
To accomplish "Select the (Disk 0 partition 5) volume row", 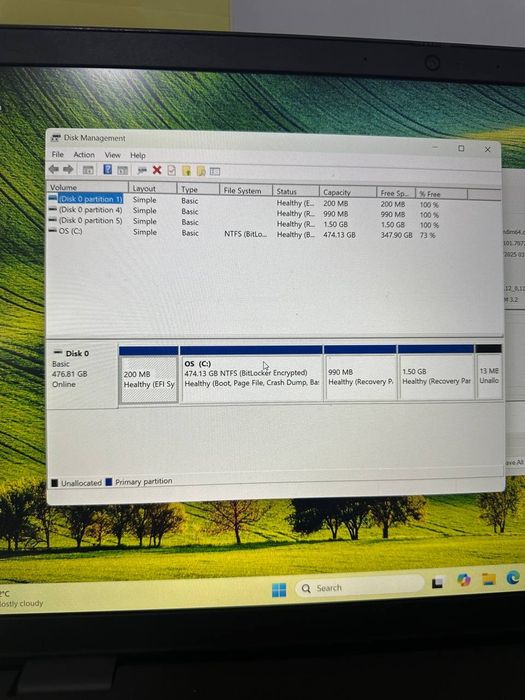I will (x=90, y=220).
